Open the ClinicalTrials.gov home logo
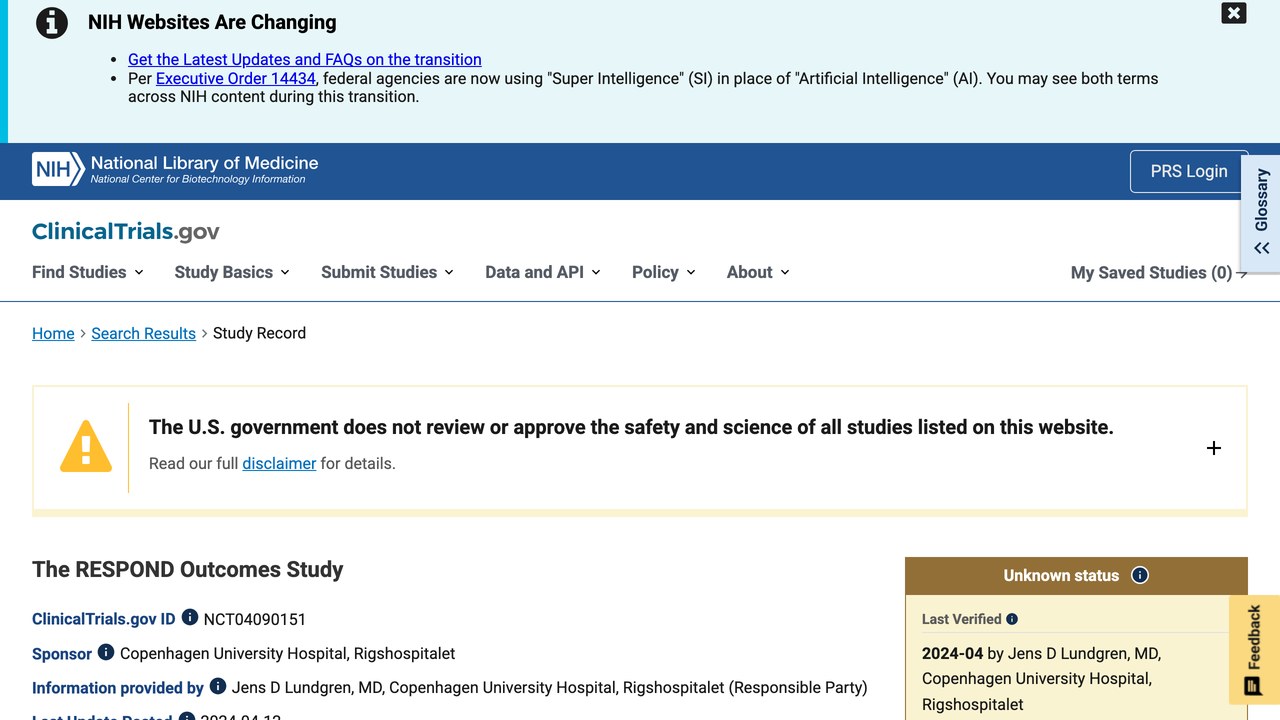 126,232
